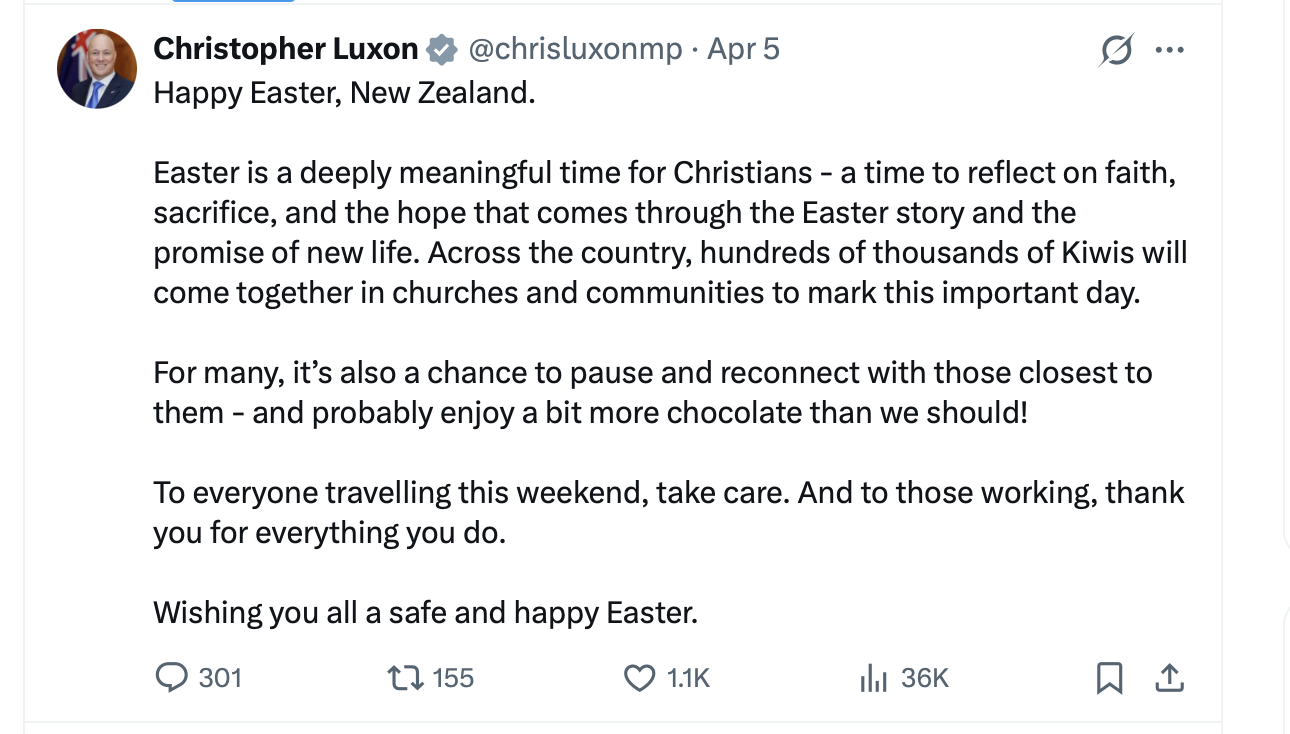Open Christopher Luxon's profile picture
Viewport: 1290px width, 734px height.
[x=97, y=69]
